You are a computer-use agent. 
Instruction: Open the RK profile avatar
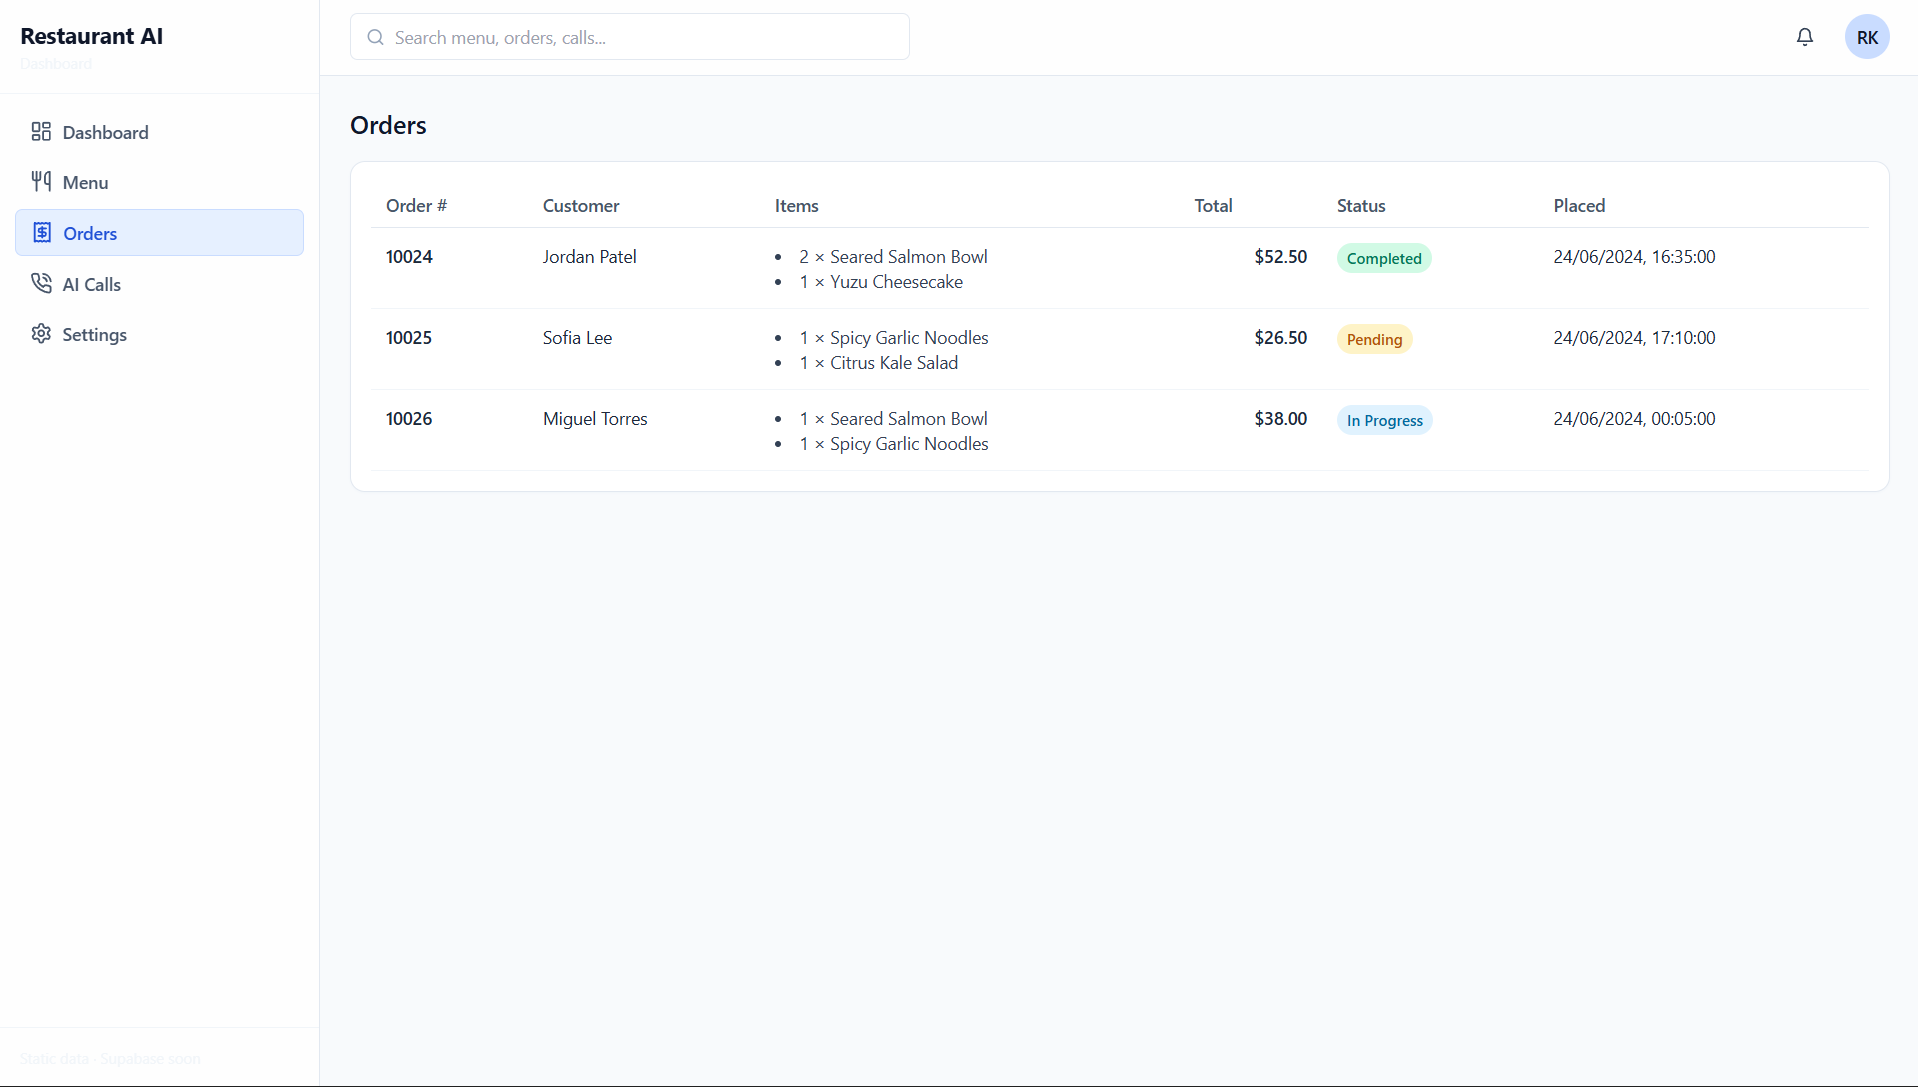pyautogui.click(x=1867, y=37)
